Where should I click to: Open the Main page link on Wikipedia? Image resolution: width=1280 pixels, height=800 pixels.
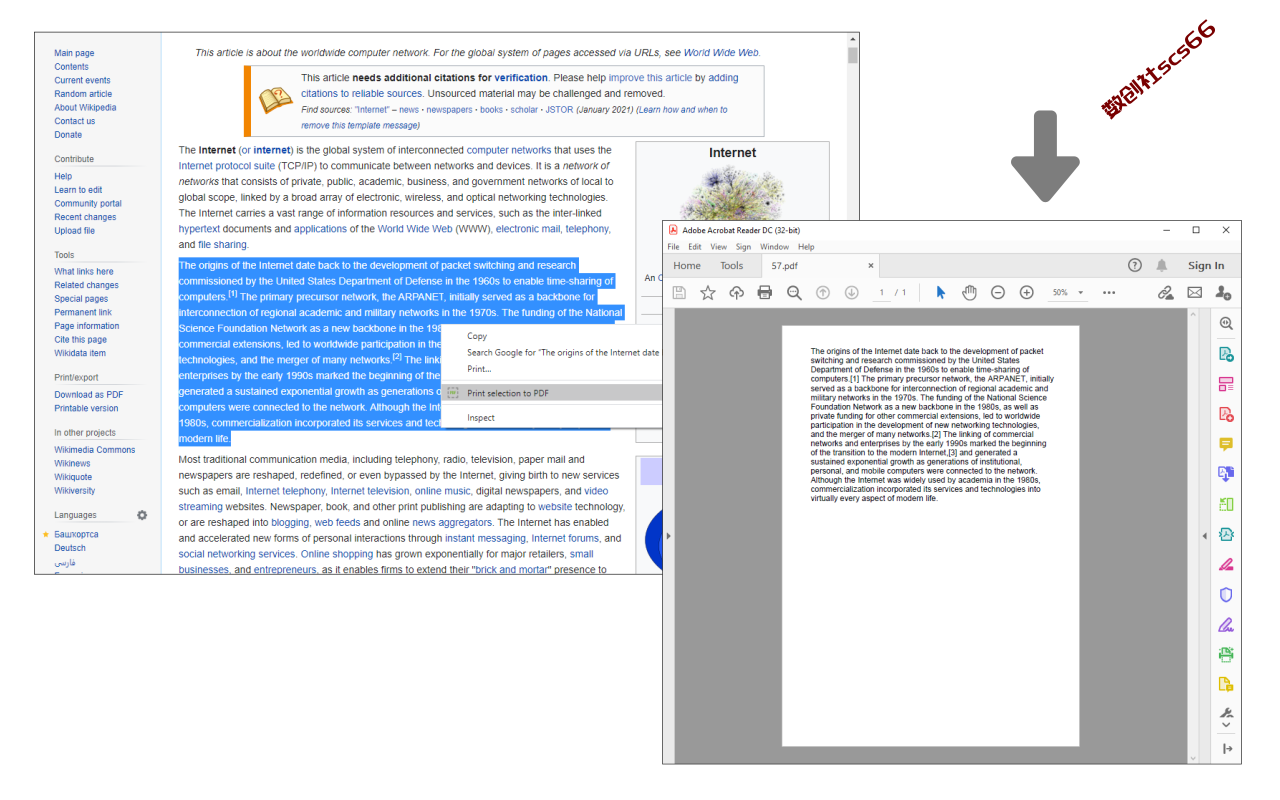74,53
